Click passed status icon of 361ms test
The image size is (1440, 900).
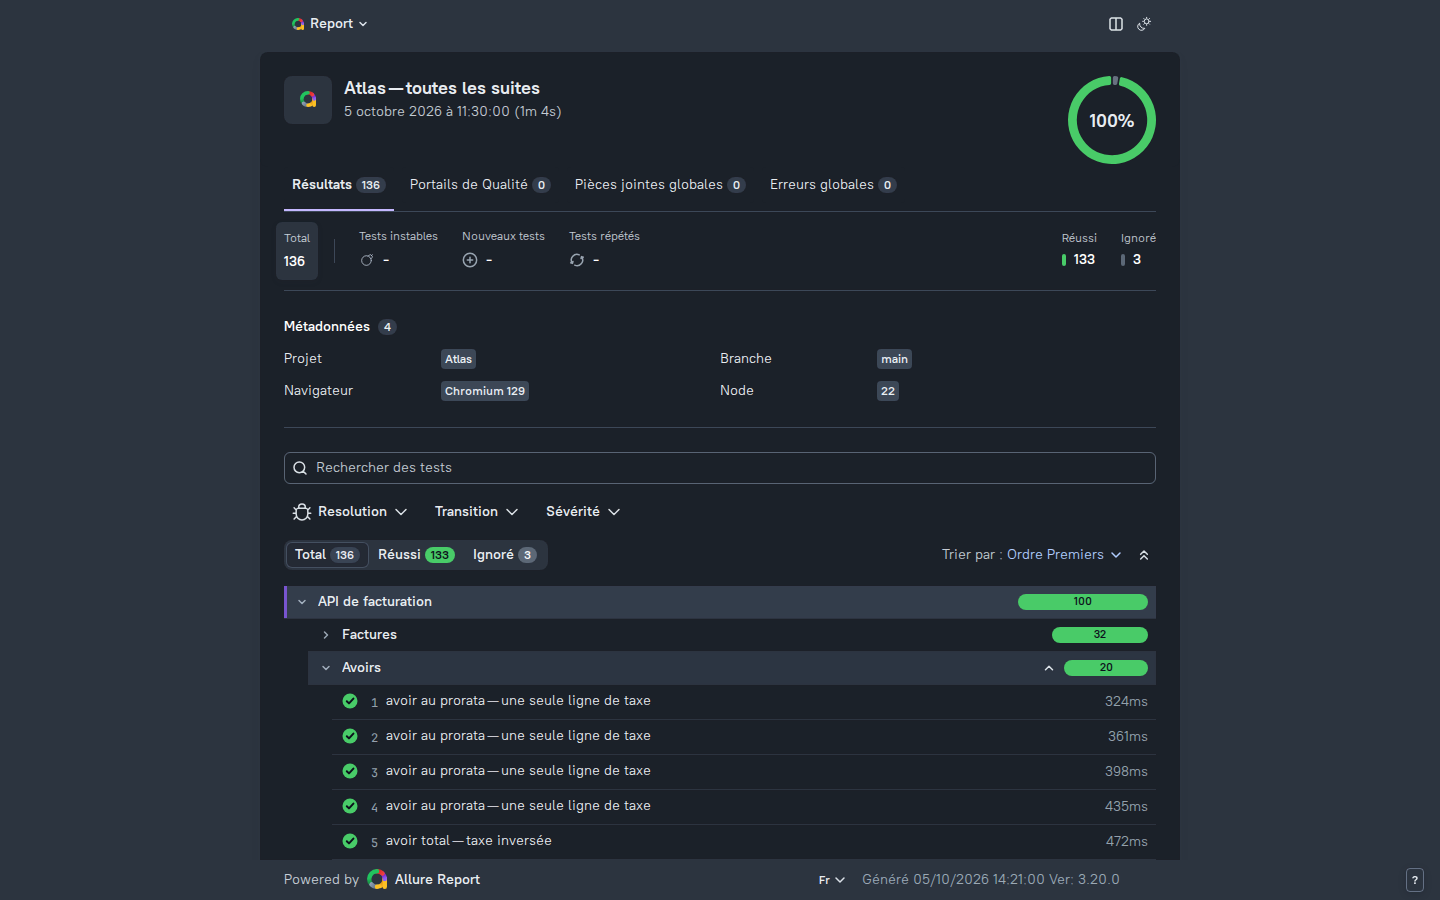pyautogui.click(x=350, y=736)
